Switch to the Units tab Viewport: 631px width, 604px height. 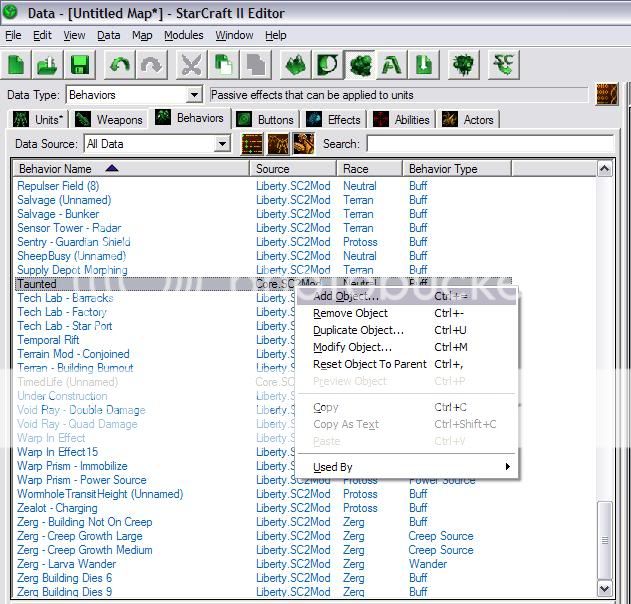39,120
